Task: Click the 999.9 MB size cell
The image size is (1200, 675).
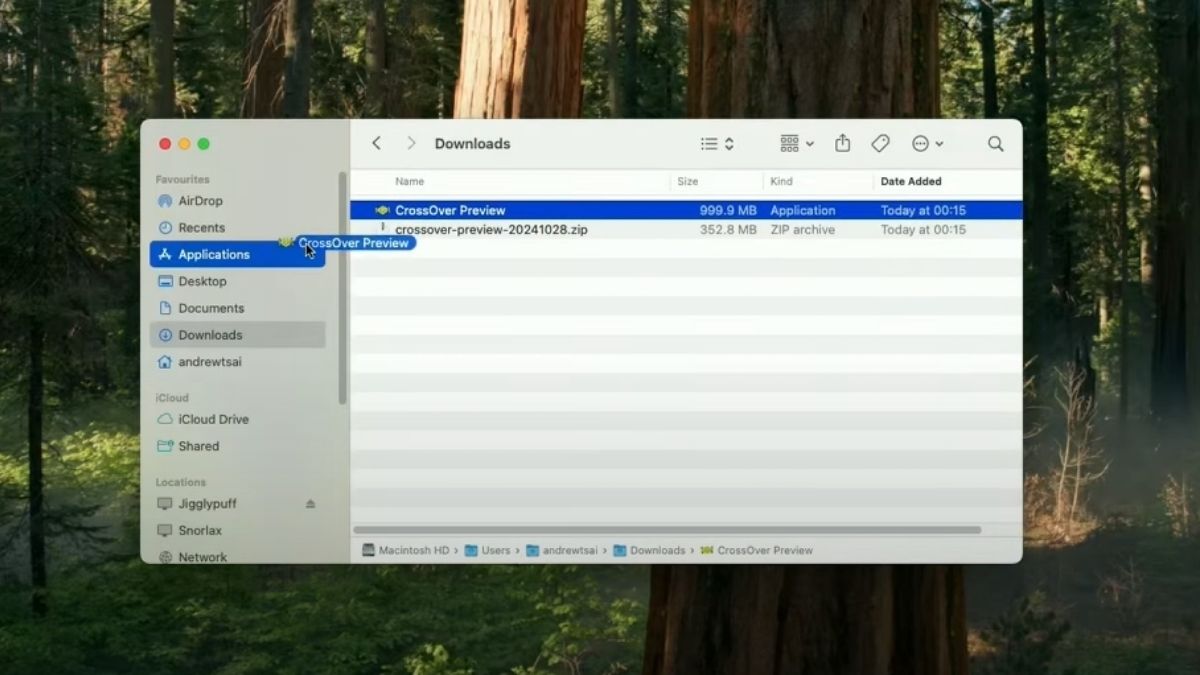Action: (x=728, y=211)
